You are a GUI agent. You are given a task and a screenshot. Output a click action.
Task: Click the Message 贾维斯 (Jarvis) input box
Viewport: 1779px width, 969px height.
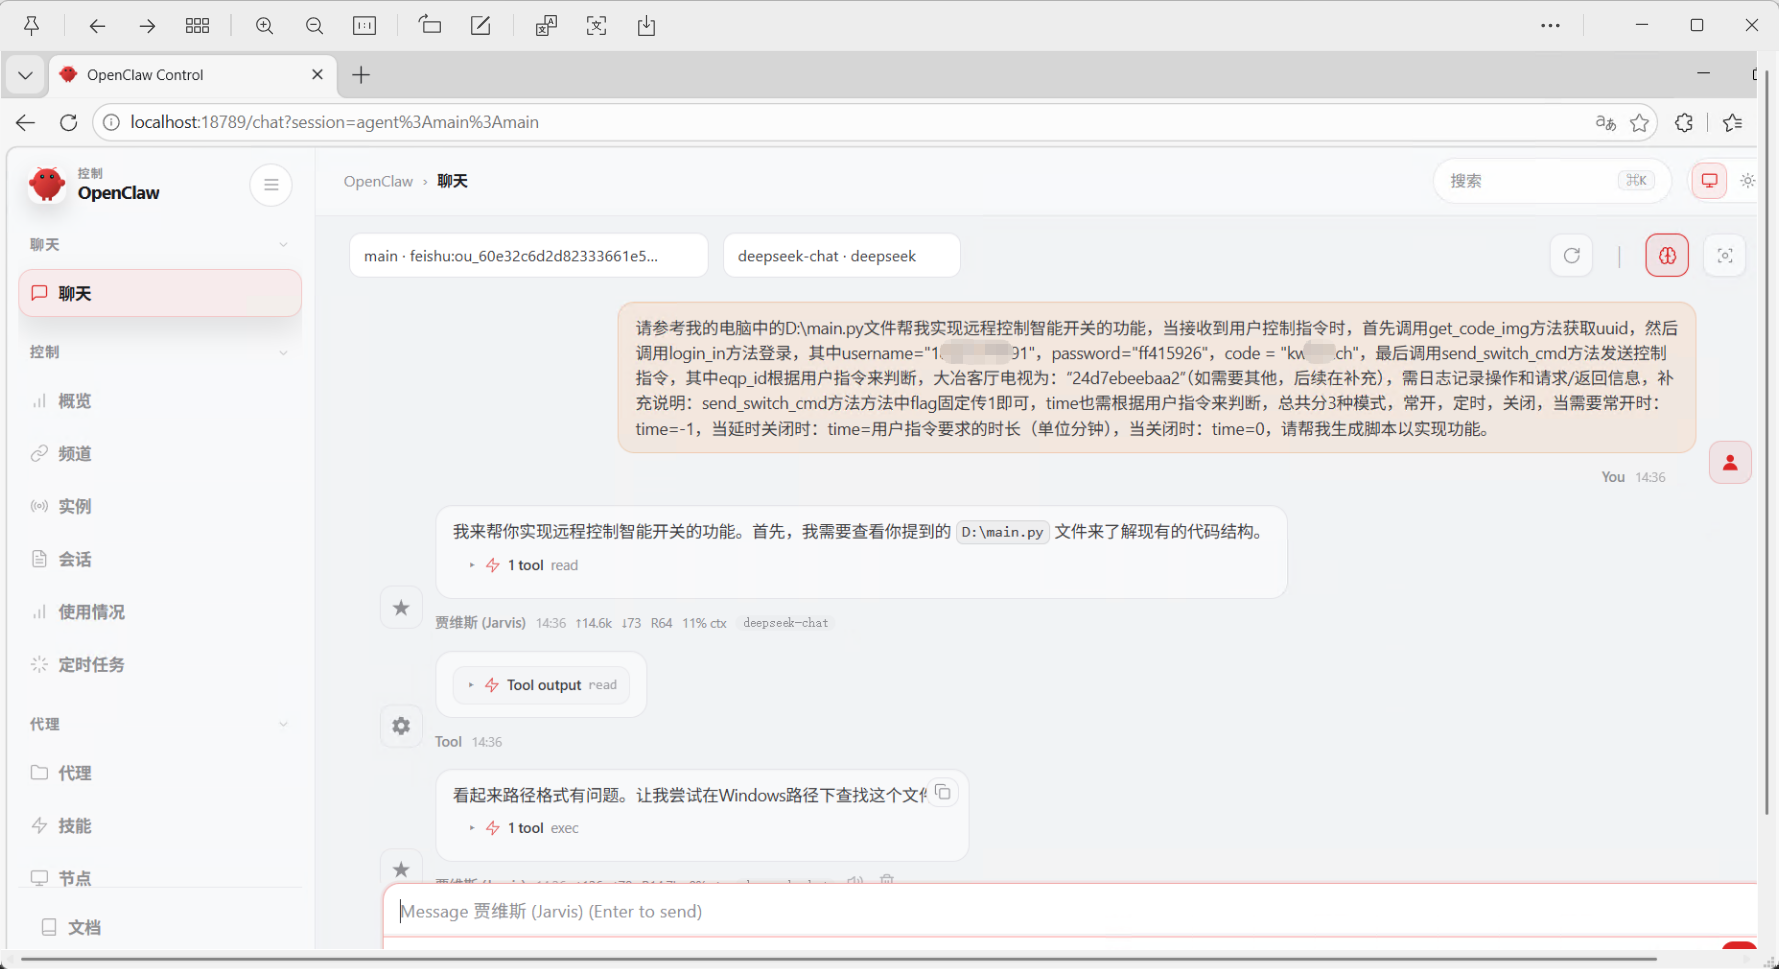pyautogui.click(x=1070, y=911)
